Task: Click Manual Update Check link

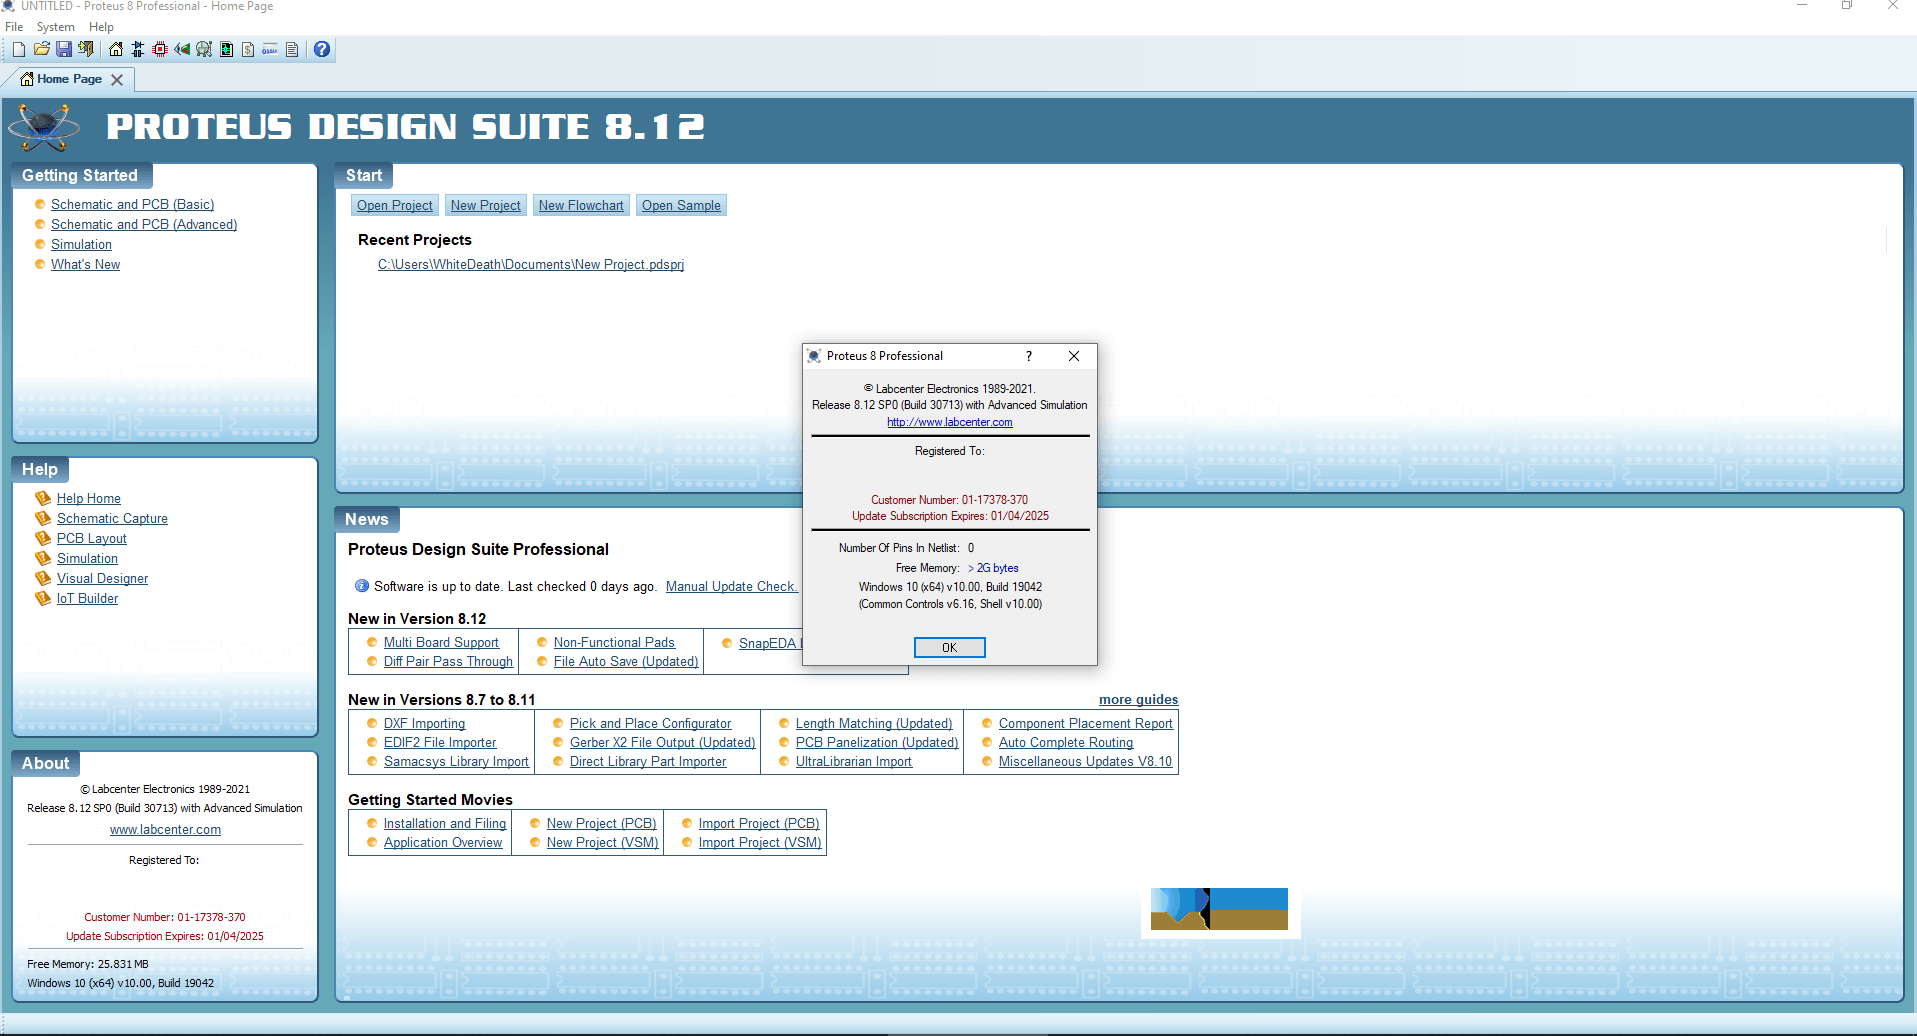Action: (732, 586)
